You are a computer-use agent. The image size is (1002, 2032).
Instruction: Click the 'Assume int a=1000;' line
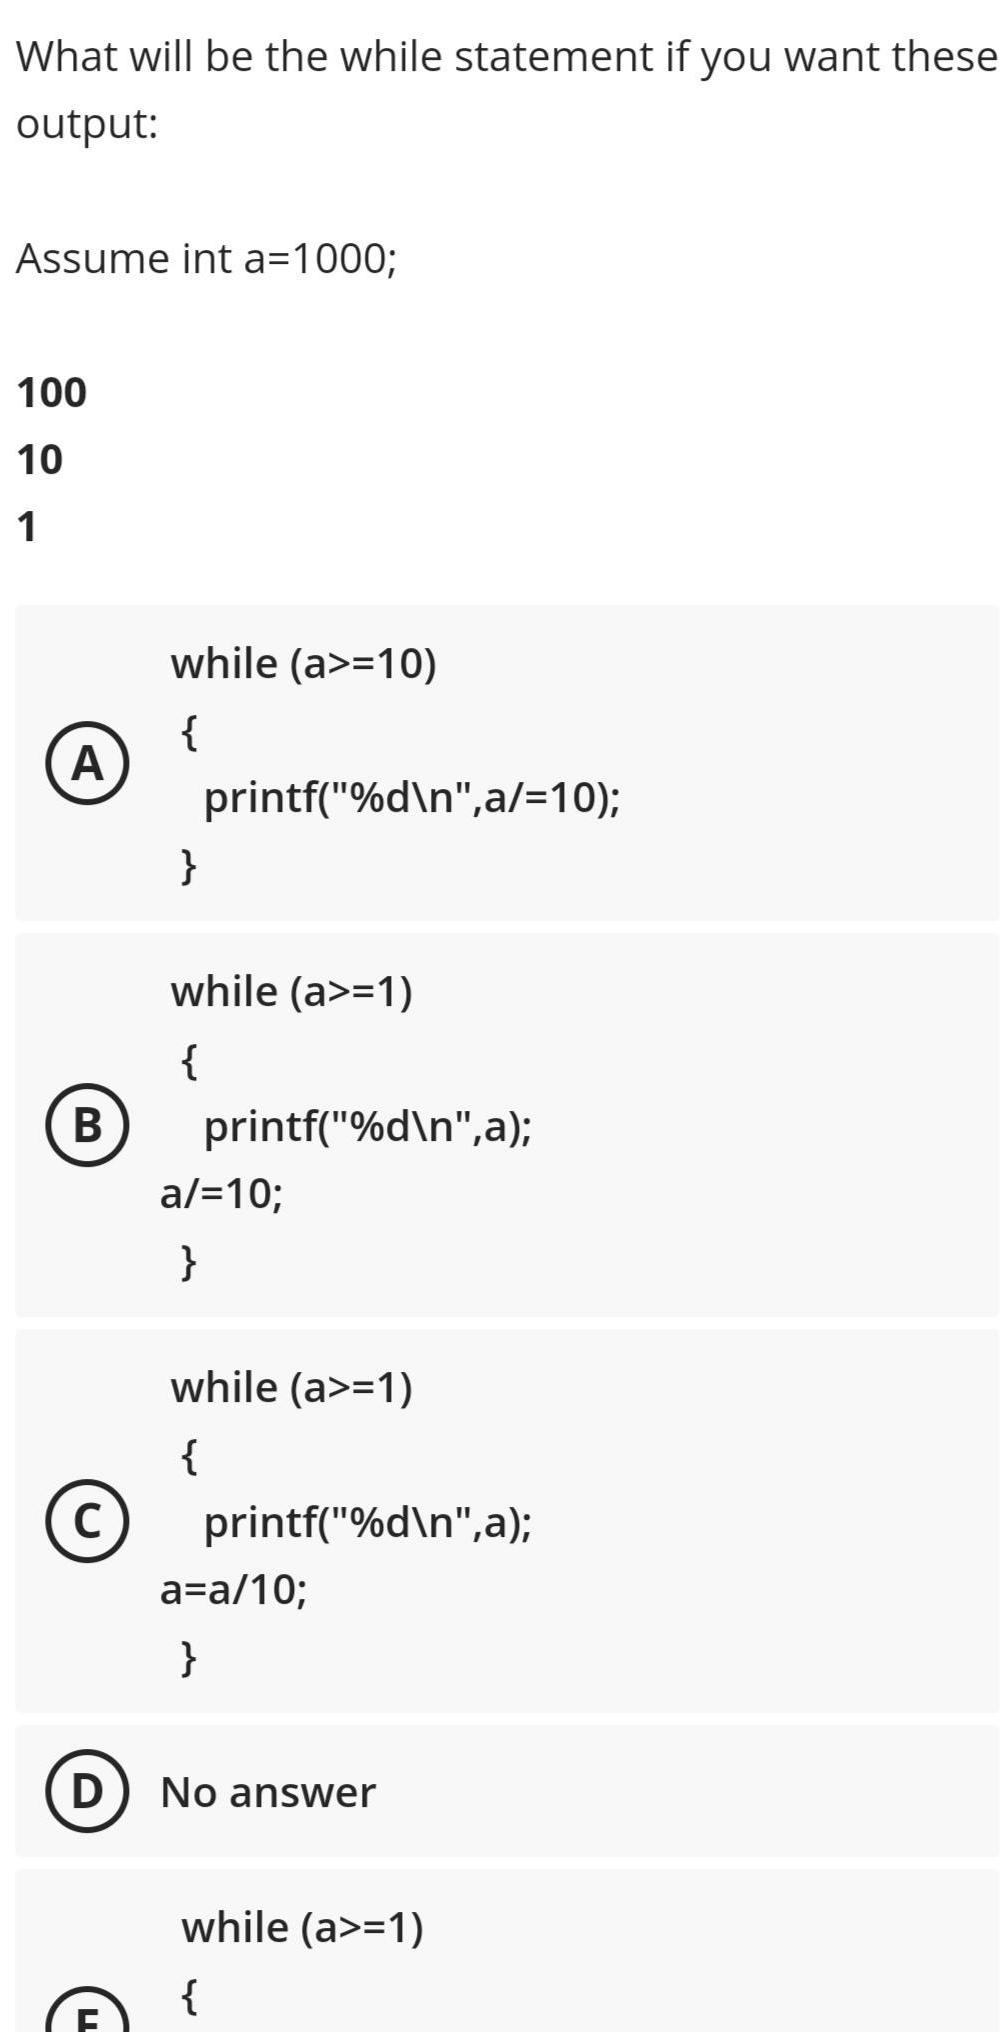point(206,258)
